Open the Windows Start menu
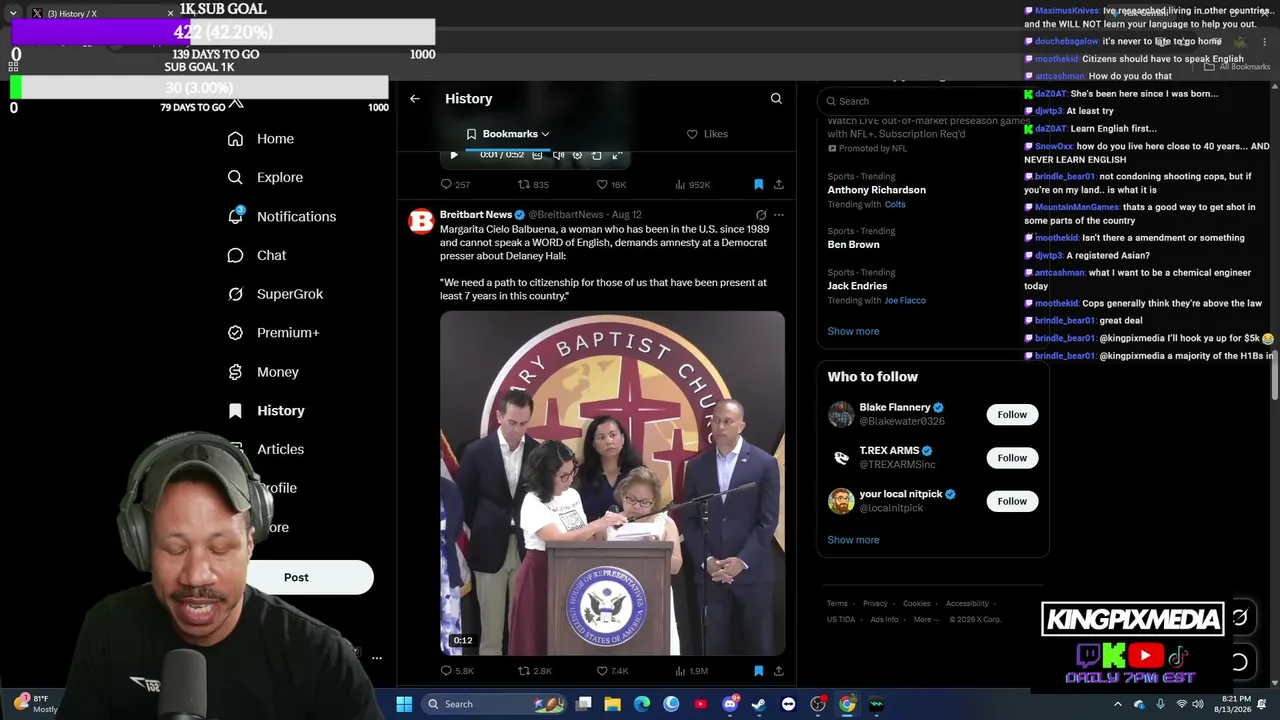This screenshot has height=720, width=1280. coord(404,704)
